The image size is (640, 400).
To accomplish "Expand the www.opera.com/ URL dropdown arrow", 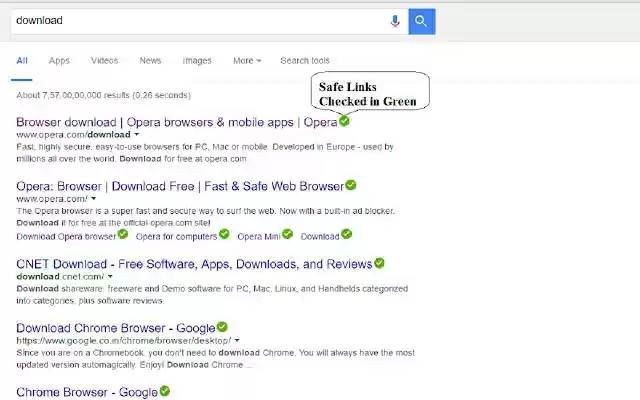I will point(93,199).
